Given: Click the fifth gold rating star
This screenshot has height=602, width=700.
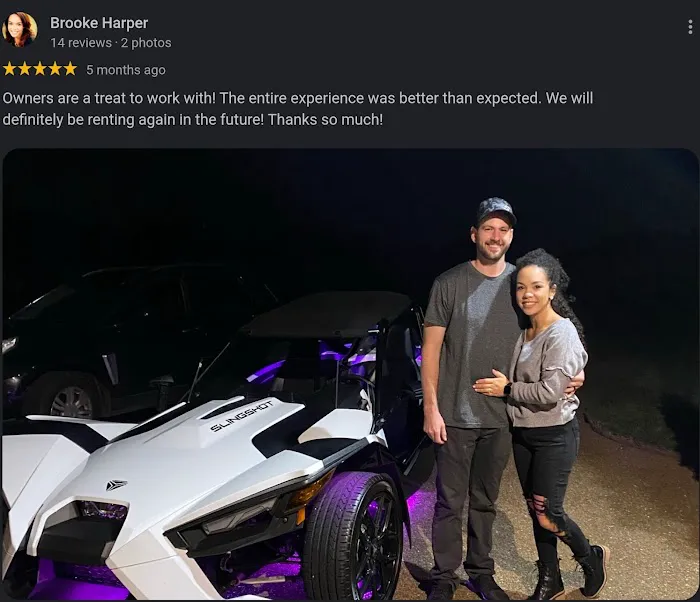Looking at the screenshot, I should pos(70,69).
